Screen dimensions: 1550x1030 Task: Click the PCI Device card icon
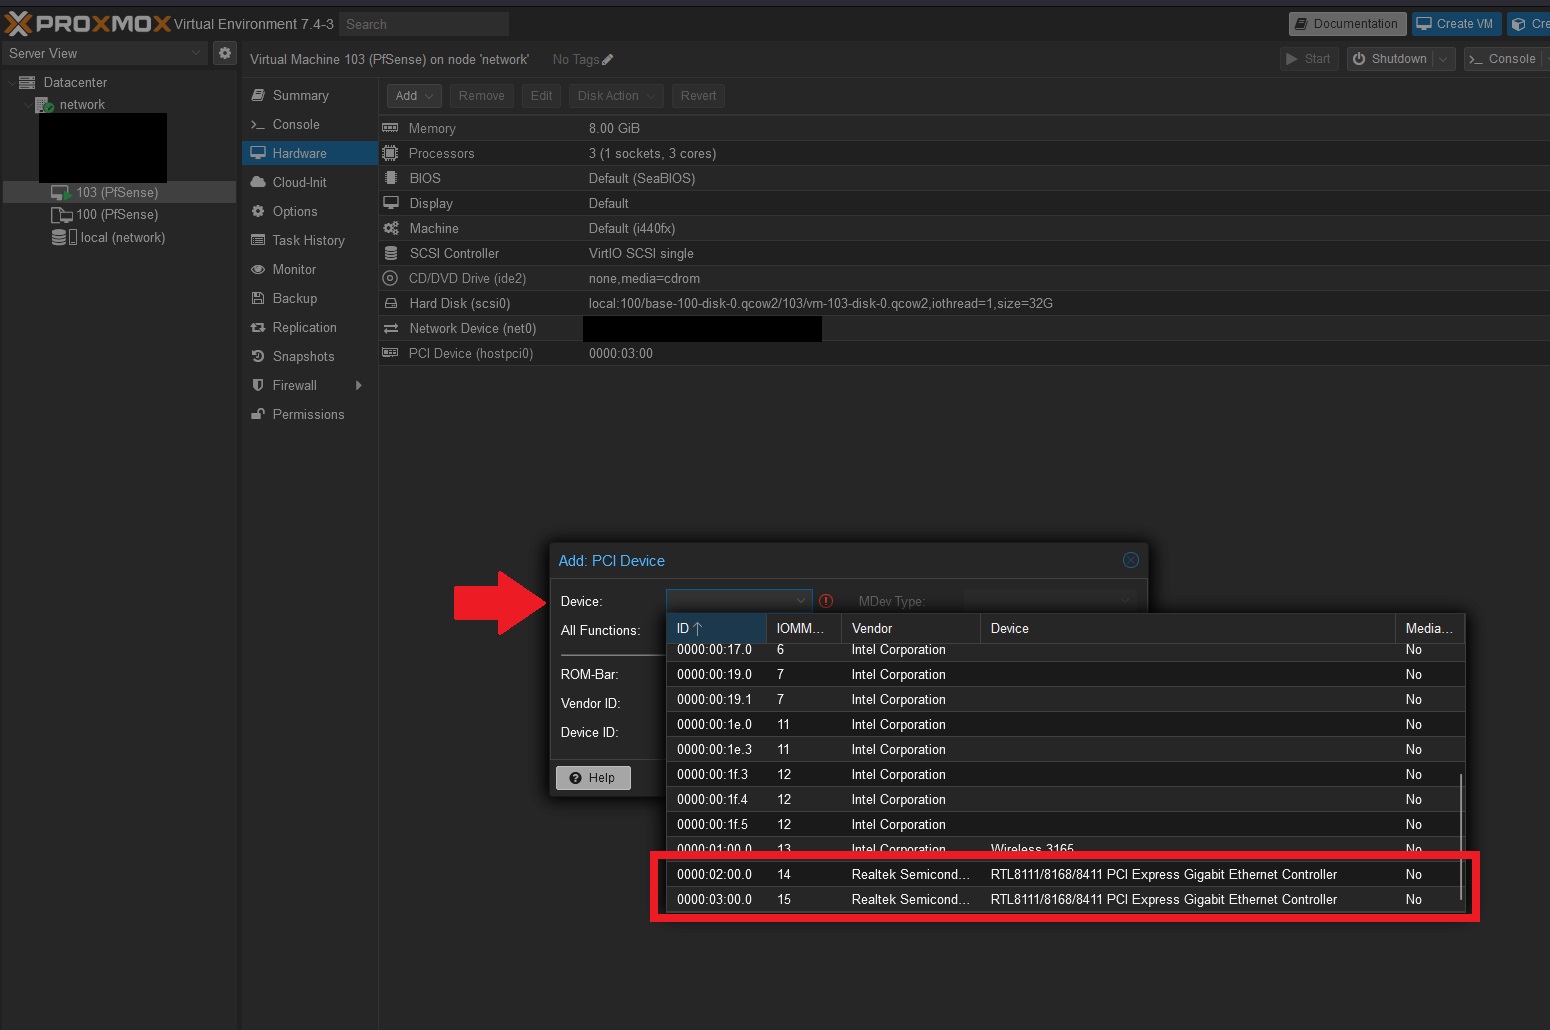click(390, 353)
